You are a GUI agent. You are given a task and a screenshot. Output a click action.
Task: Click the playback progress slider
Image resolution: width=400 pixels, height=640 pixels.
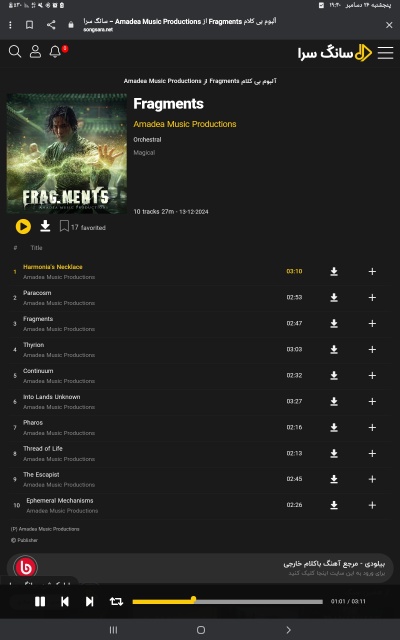tap(228, 601)
